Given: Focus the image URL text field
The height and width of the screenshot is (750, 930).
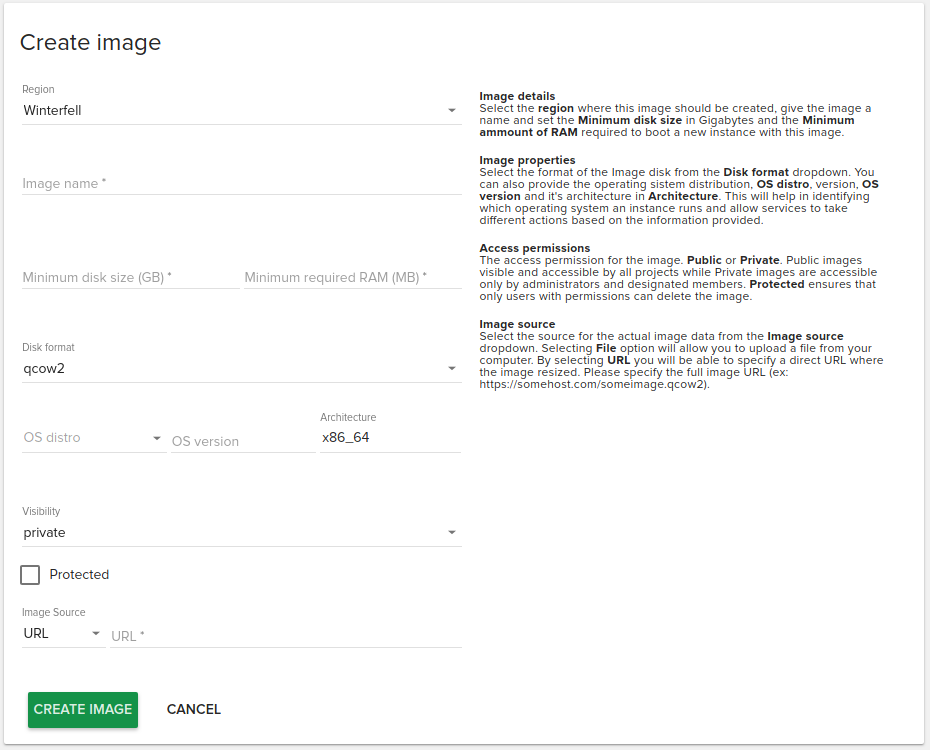Looking at the screenshot, I should pos(285,635).
